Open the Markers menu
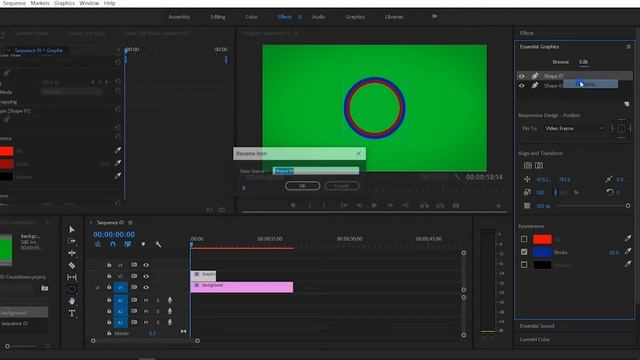The height and width of the screenshot is (360, 640). [x=40, y=3]
